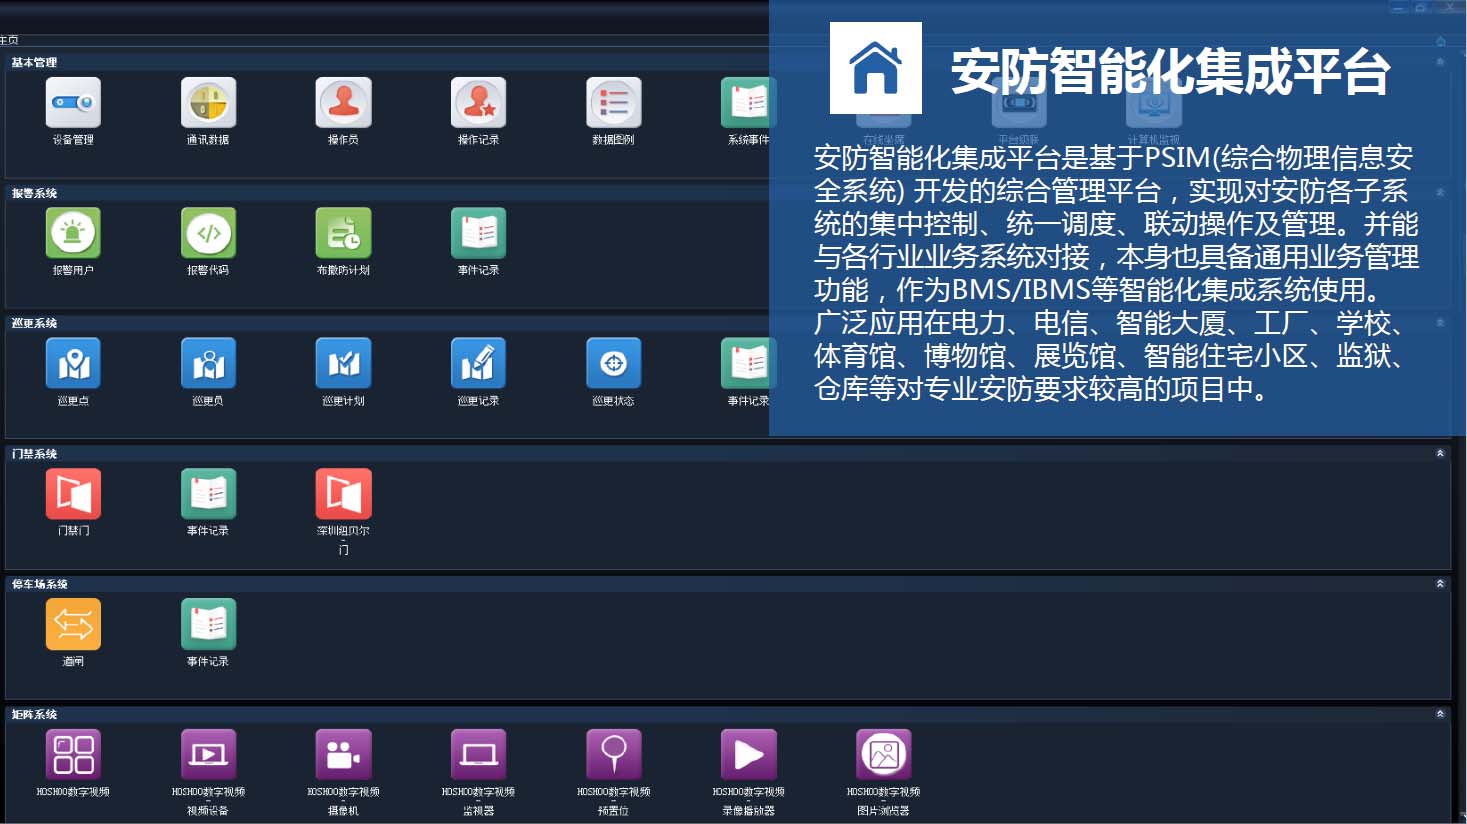This screenshot has width=1467, height=824.
Task: Open 设备管理 in basic management
Action: [73, 103]
